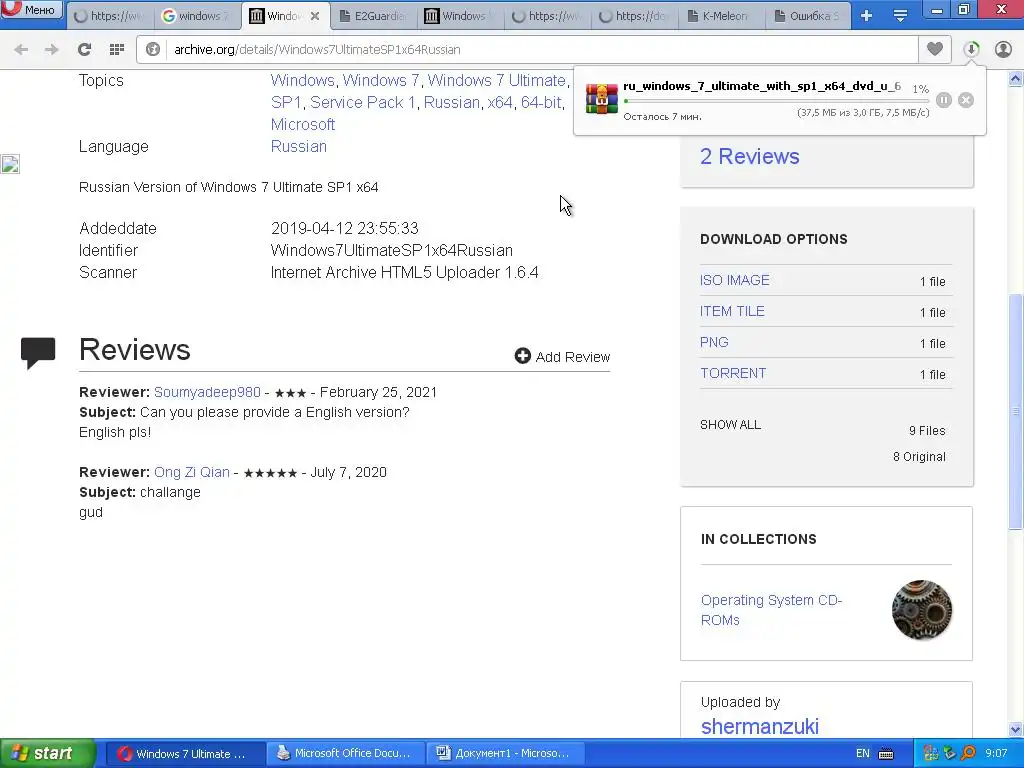Viewport: 1024px width, 768px height.
Task: Open the Opera Меню button
Action: (31, 9)
